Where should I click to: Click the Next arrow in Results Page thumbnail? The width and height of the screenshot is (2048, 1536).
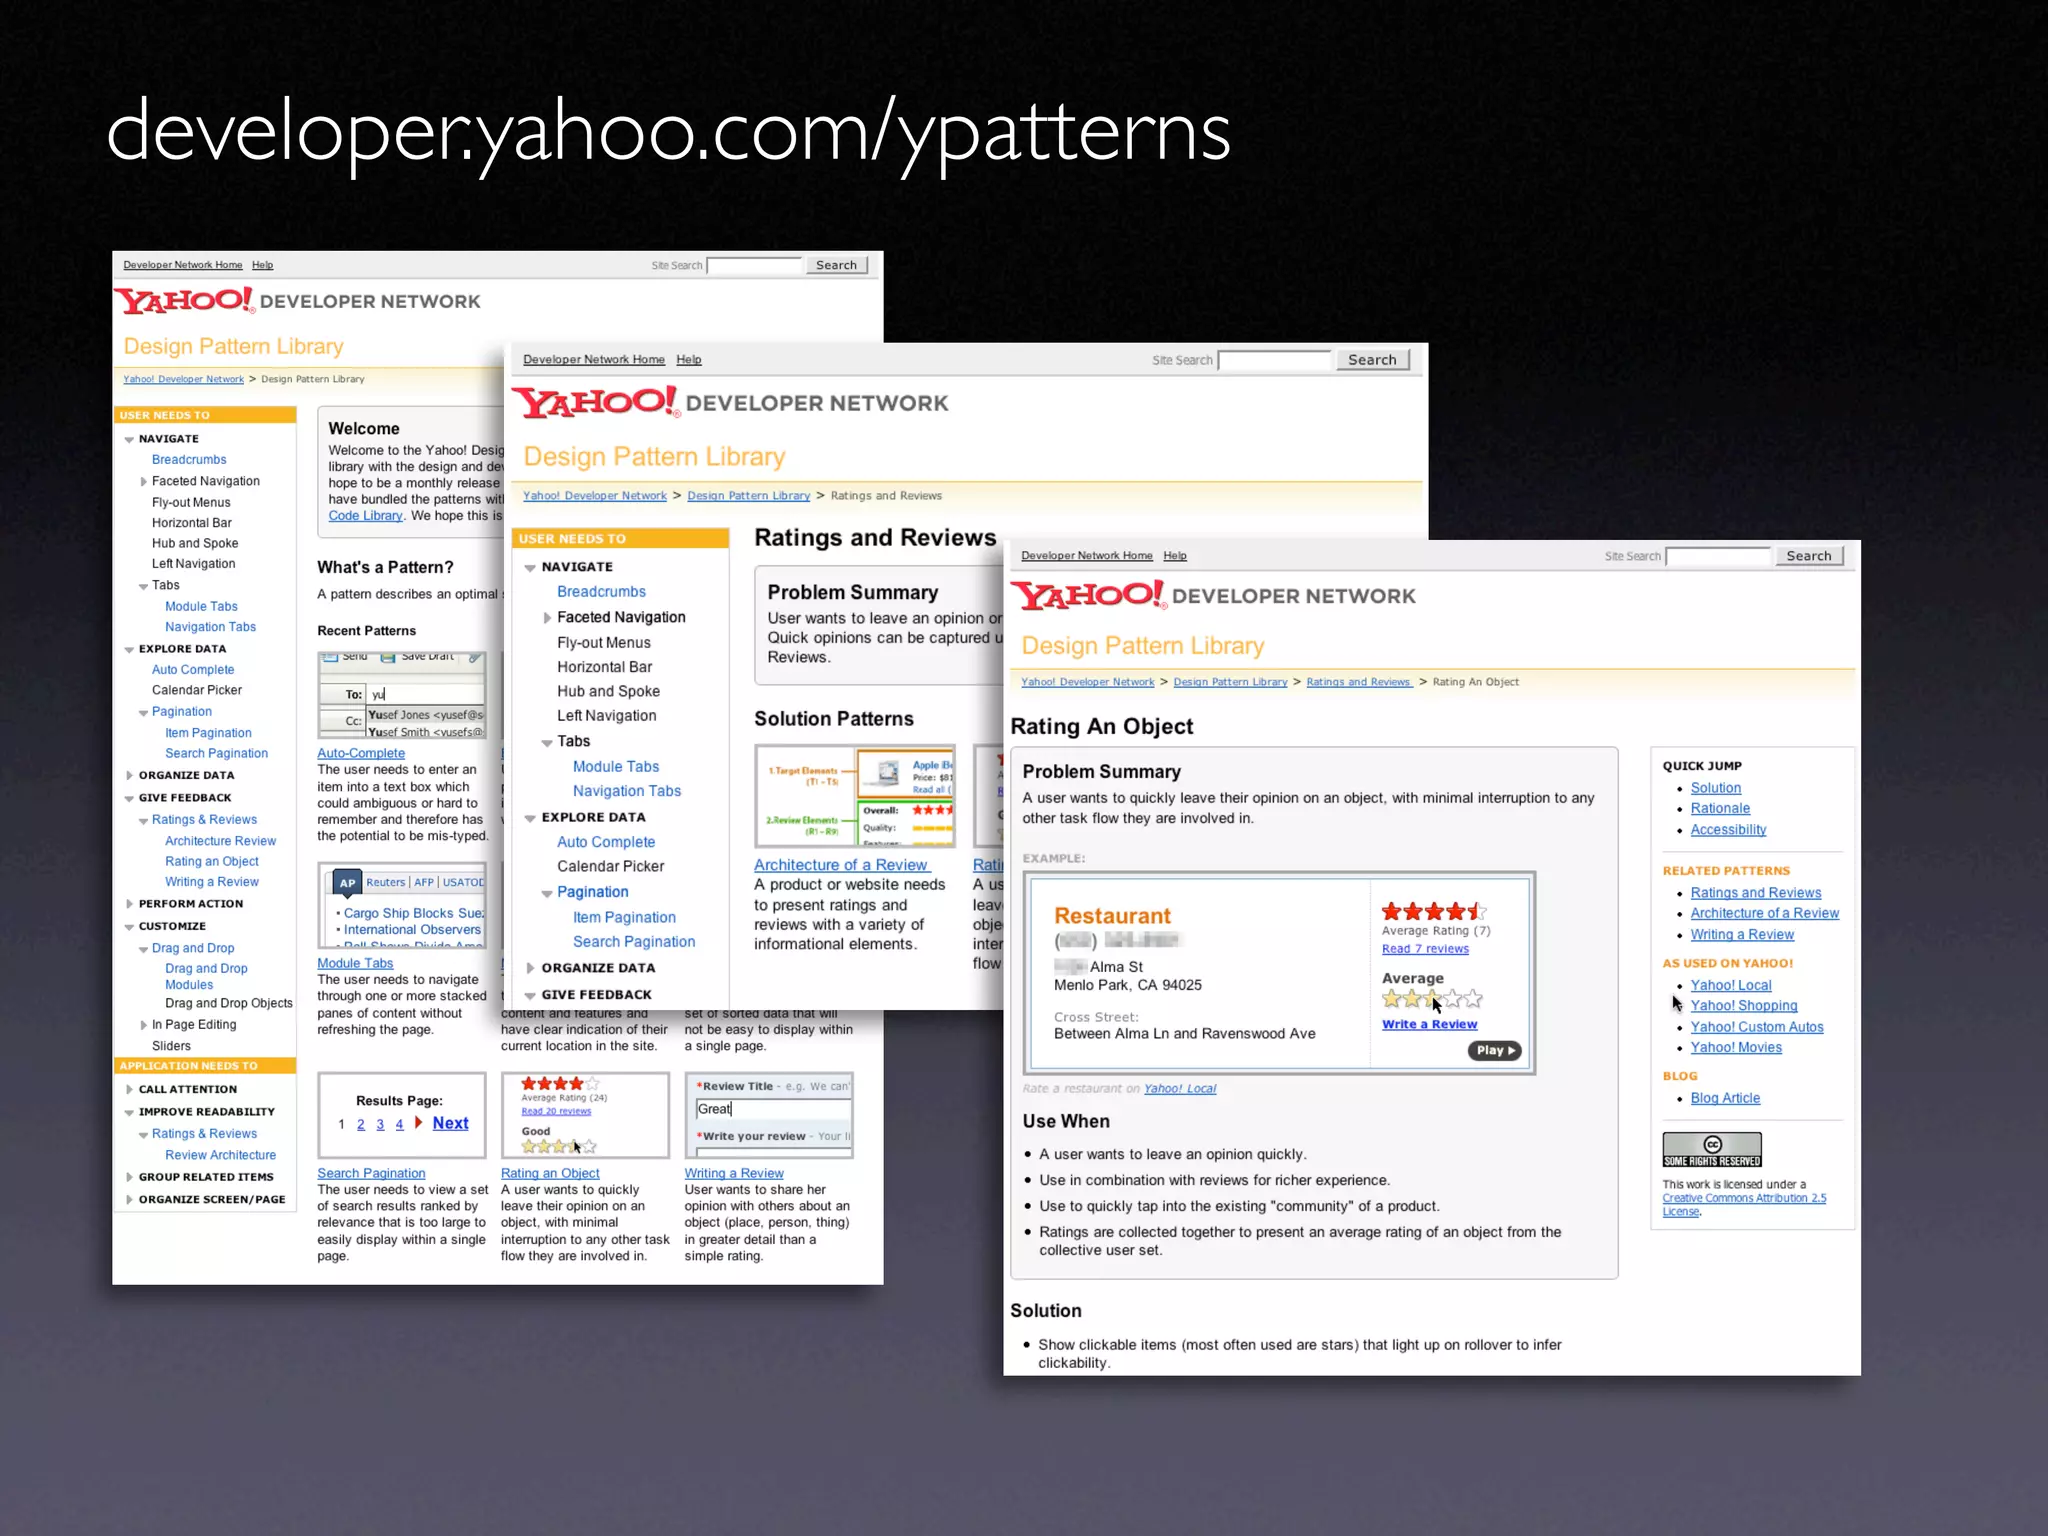pyautogui.click(x=419, y=1123)
